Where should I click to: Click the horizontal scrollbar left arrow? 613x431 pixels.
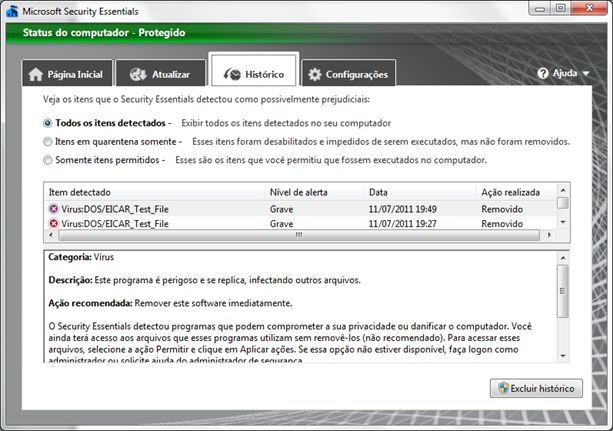click(x=51, y=235)
